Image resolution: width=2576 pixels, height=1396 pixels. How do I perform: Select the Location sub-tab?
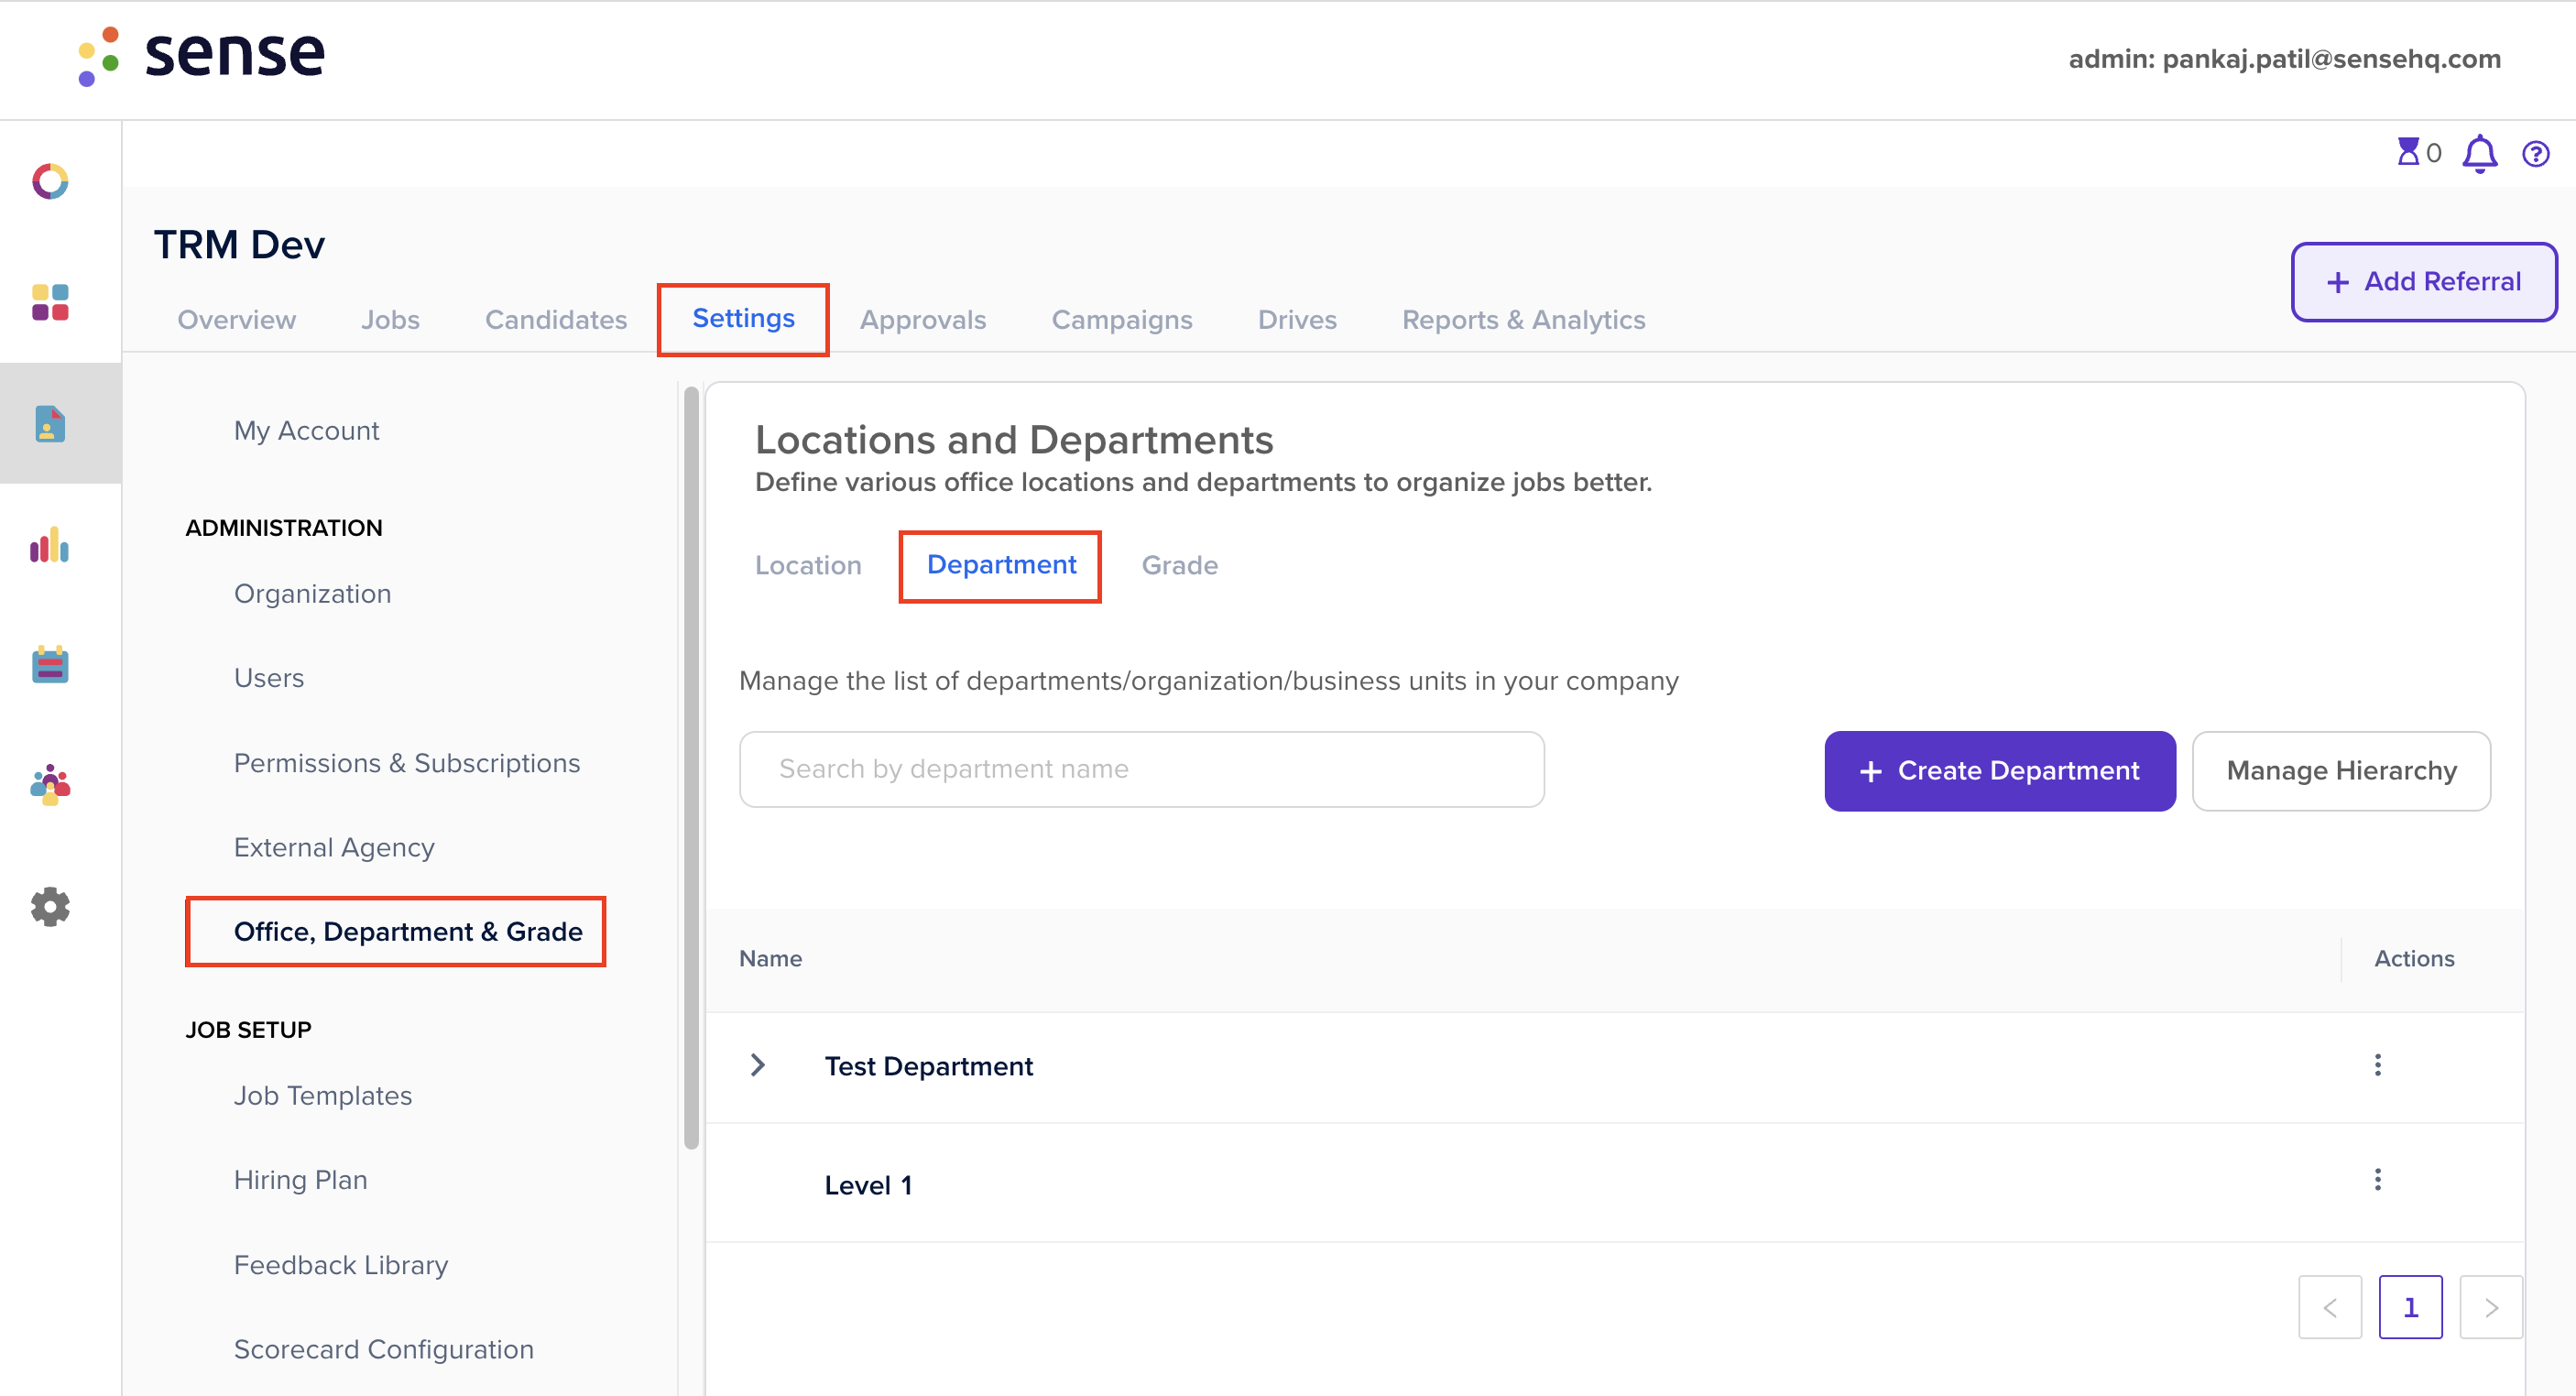(808, 566)
